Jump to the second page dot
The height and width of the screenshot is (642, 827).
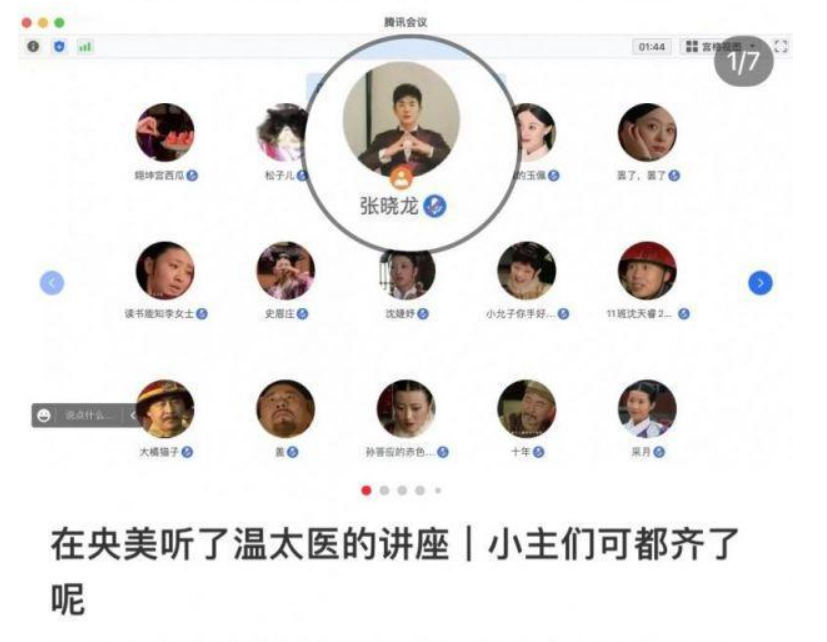[x=384, y=491]
